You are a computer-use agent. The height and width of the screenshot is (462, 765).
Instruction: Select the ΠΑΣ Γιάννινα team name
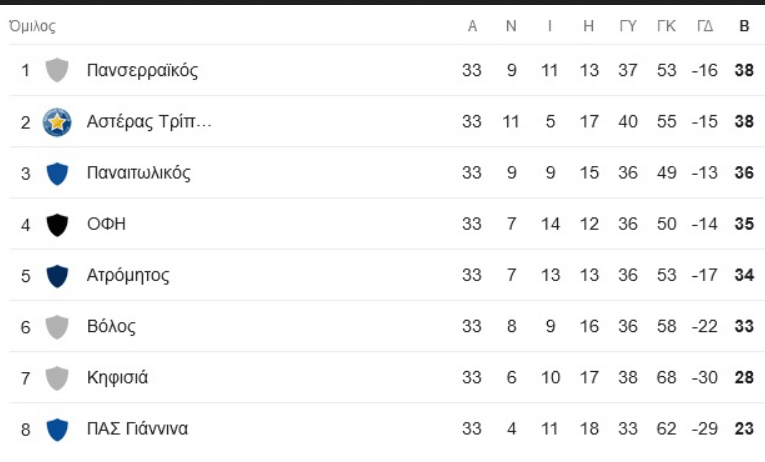pyautogui.click(x=138, y=429)
